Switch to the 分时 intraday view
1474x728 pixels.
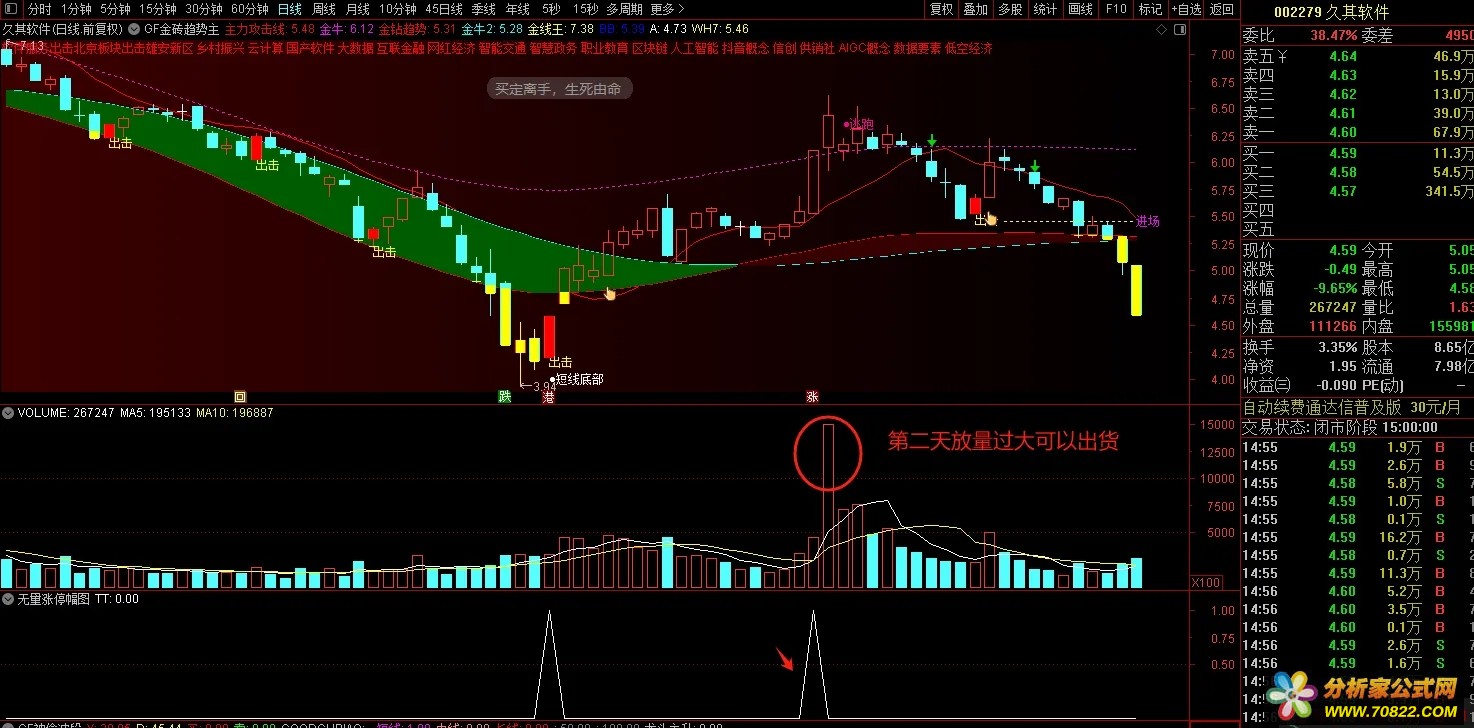[x=39, y=9]
